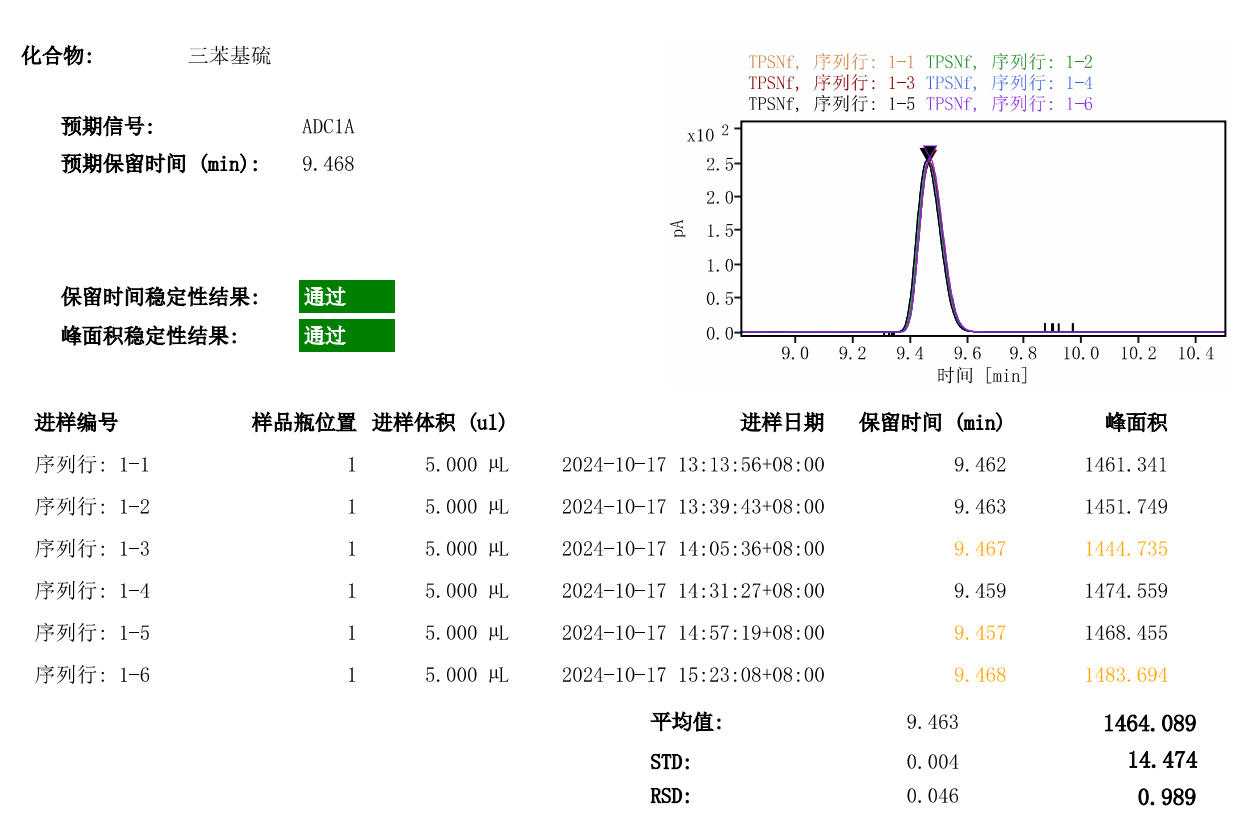1254x825 pixels.
Task: Click the 预期保留时间 (min) label
Action: (161, 164)
